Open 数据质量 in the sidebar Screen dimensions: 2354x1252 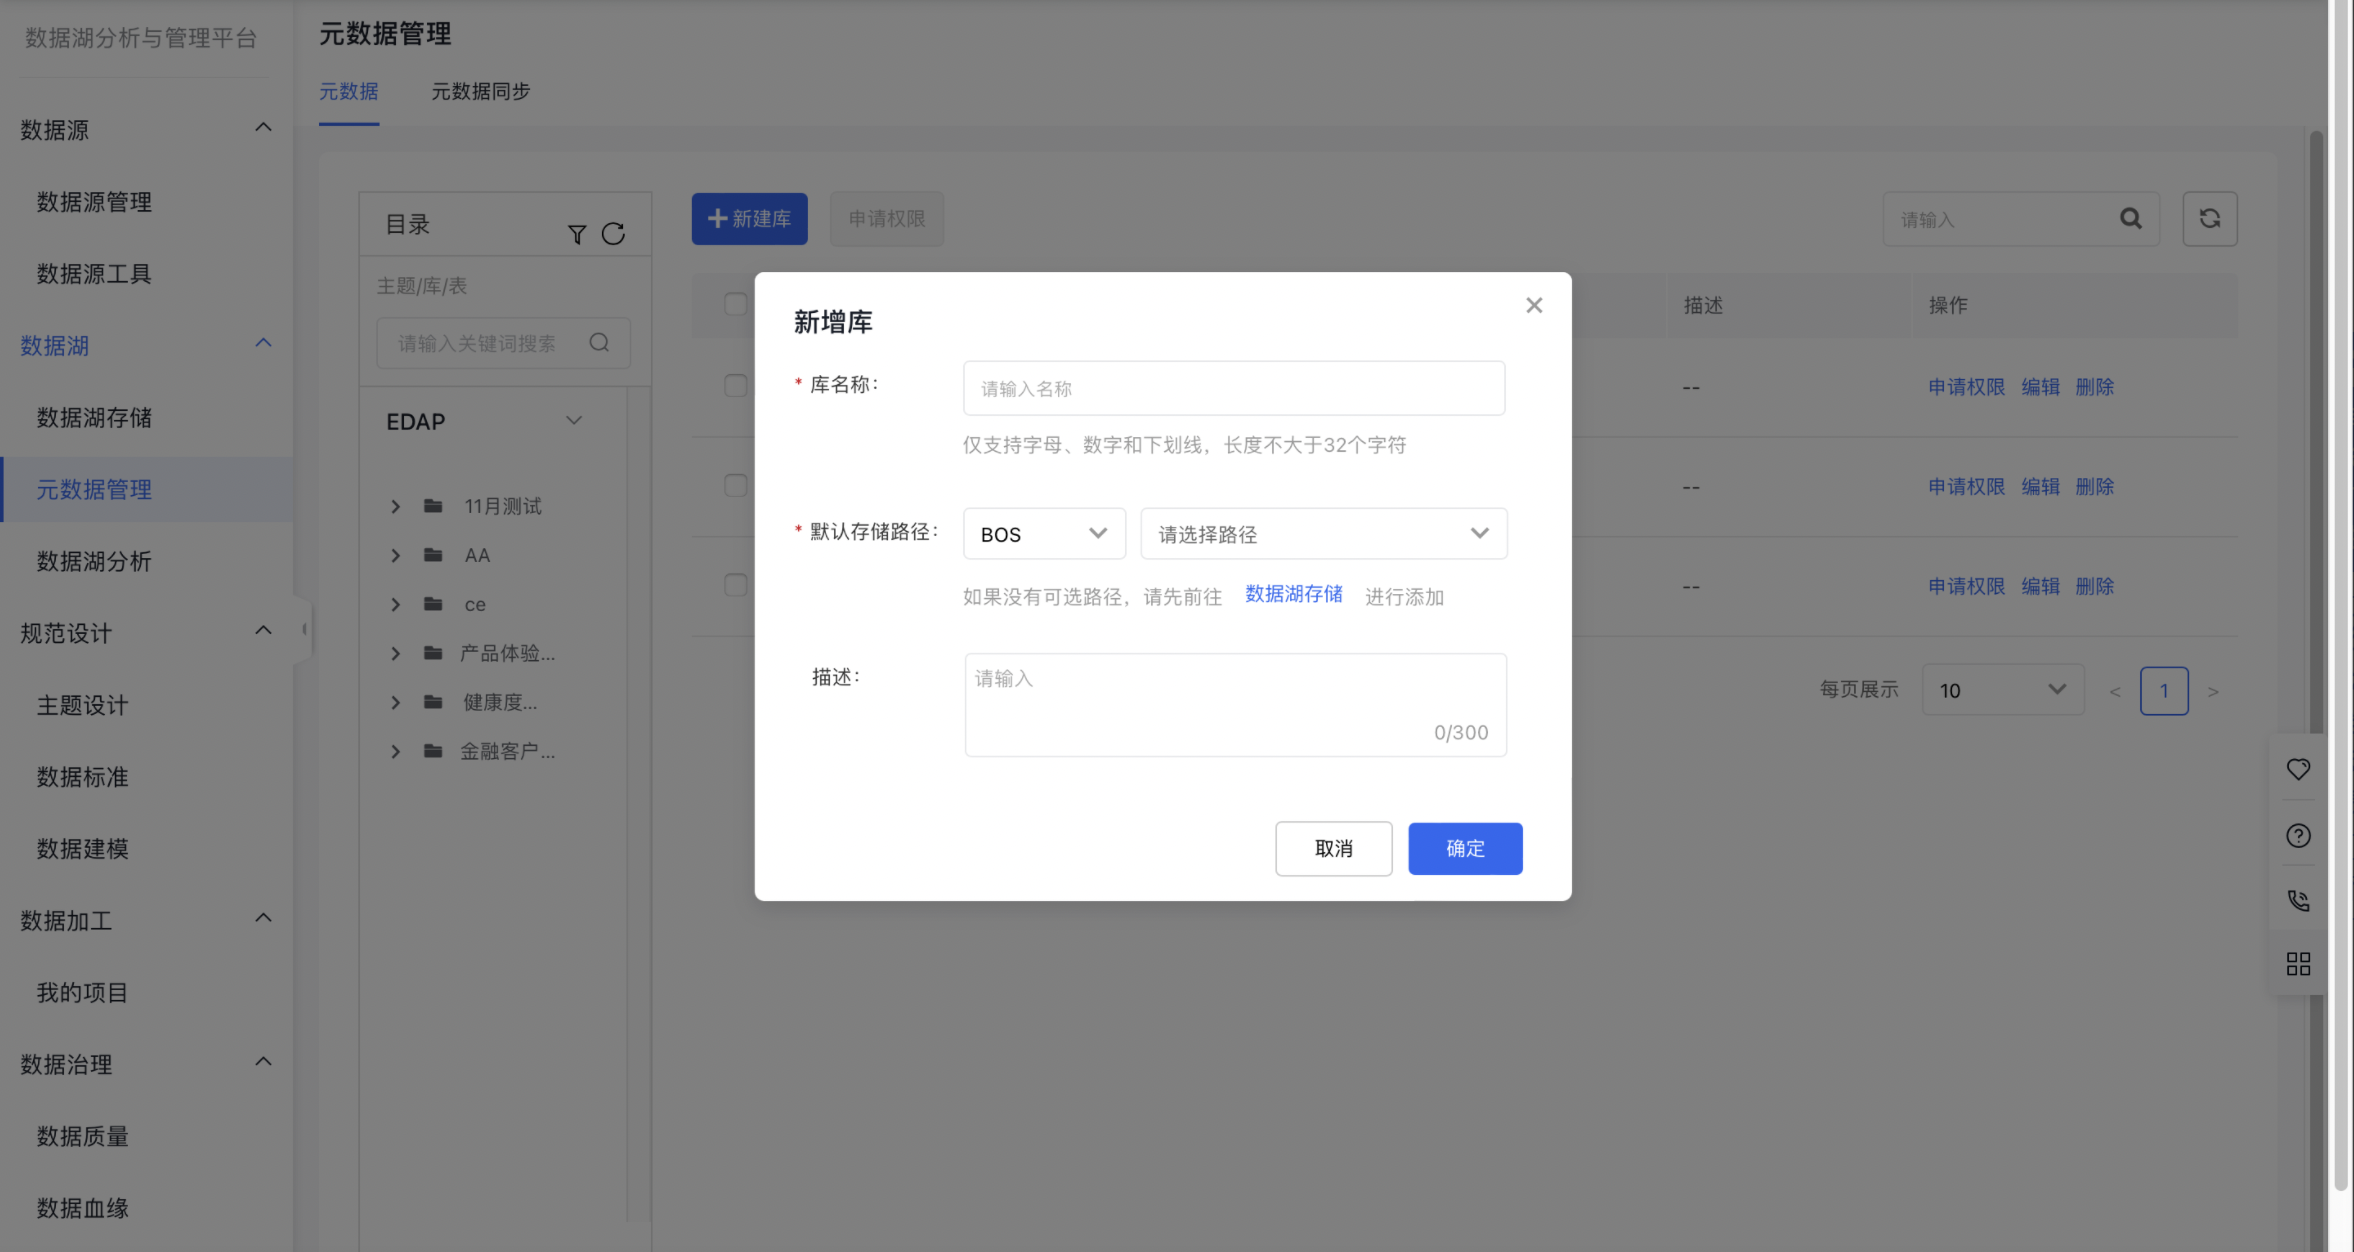[x=82, y=1137]
